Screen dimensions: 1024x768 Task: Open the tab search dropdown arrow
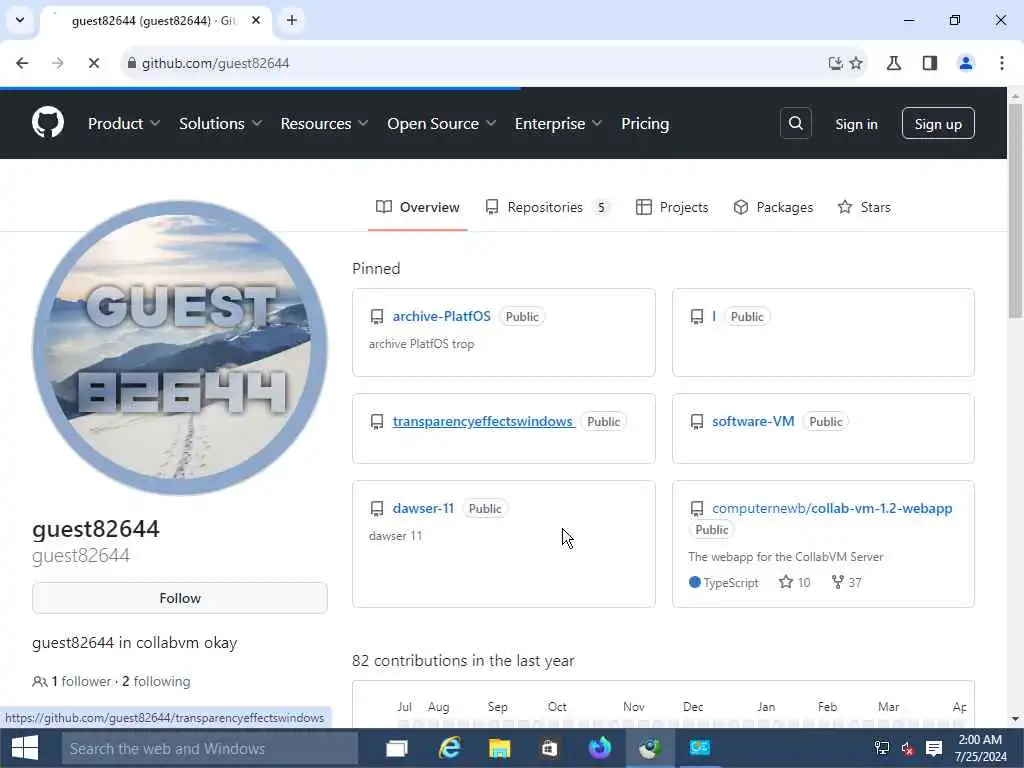tap(20, 20)
